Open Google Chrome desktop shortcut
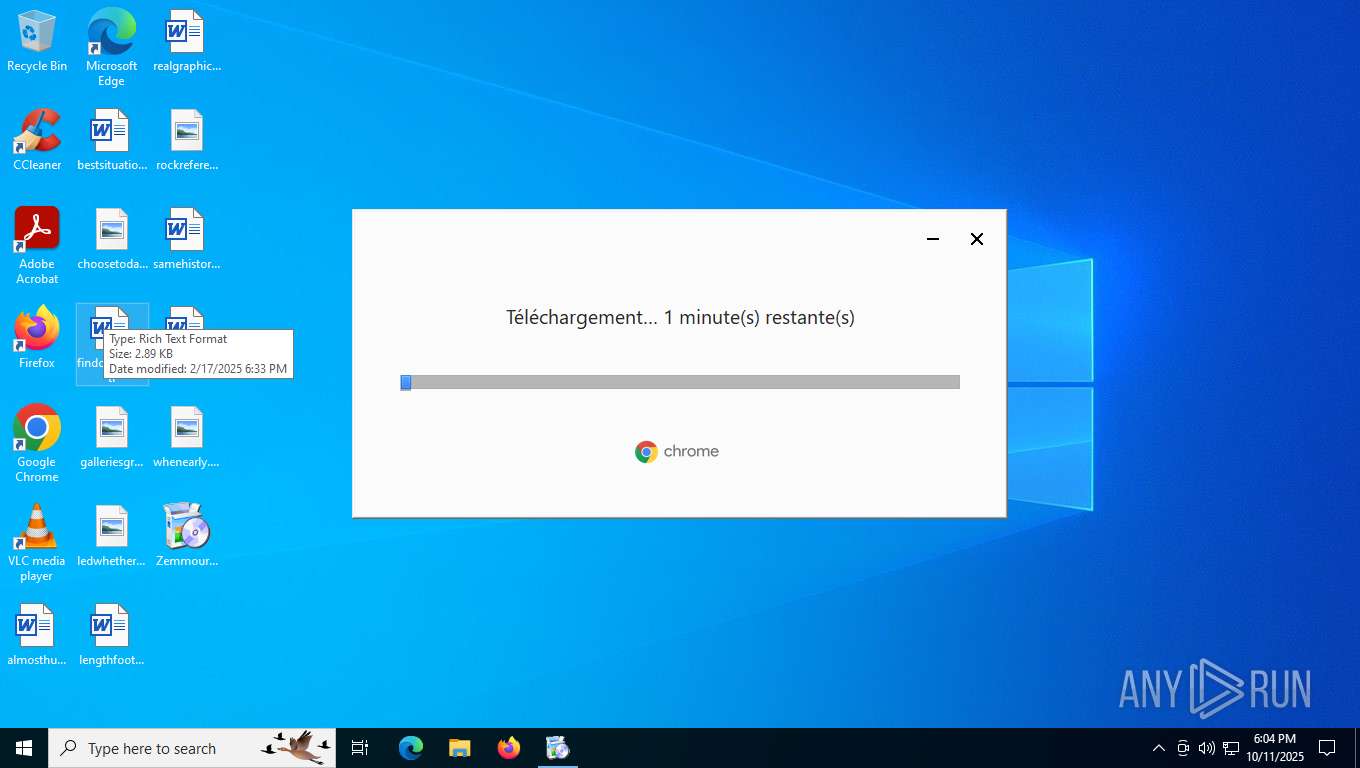The height and width of the screenshot is (768, 1360). 37,444
